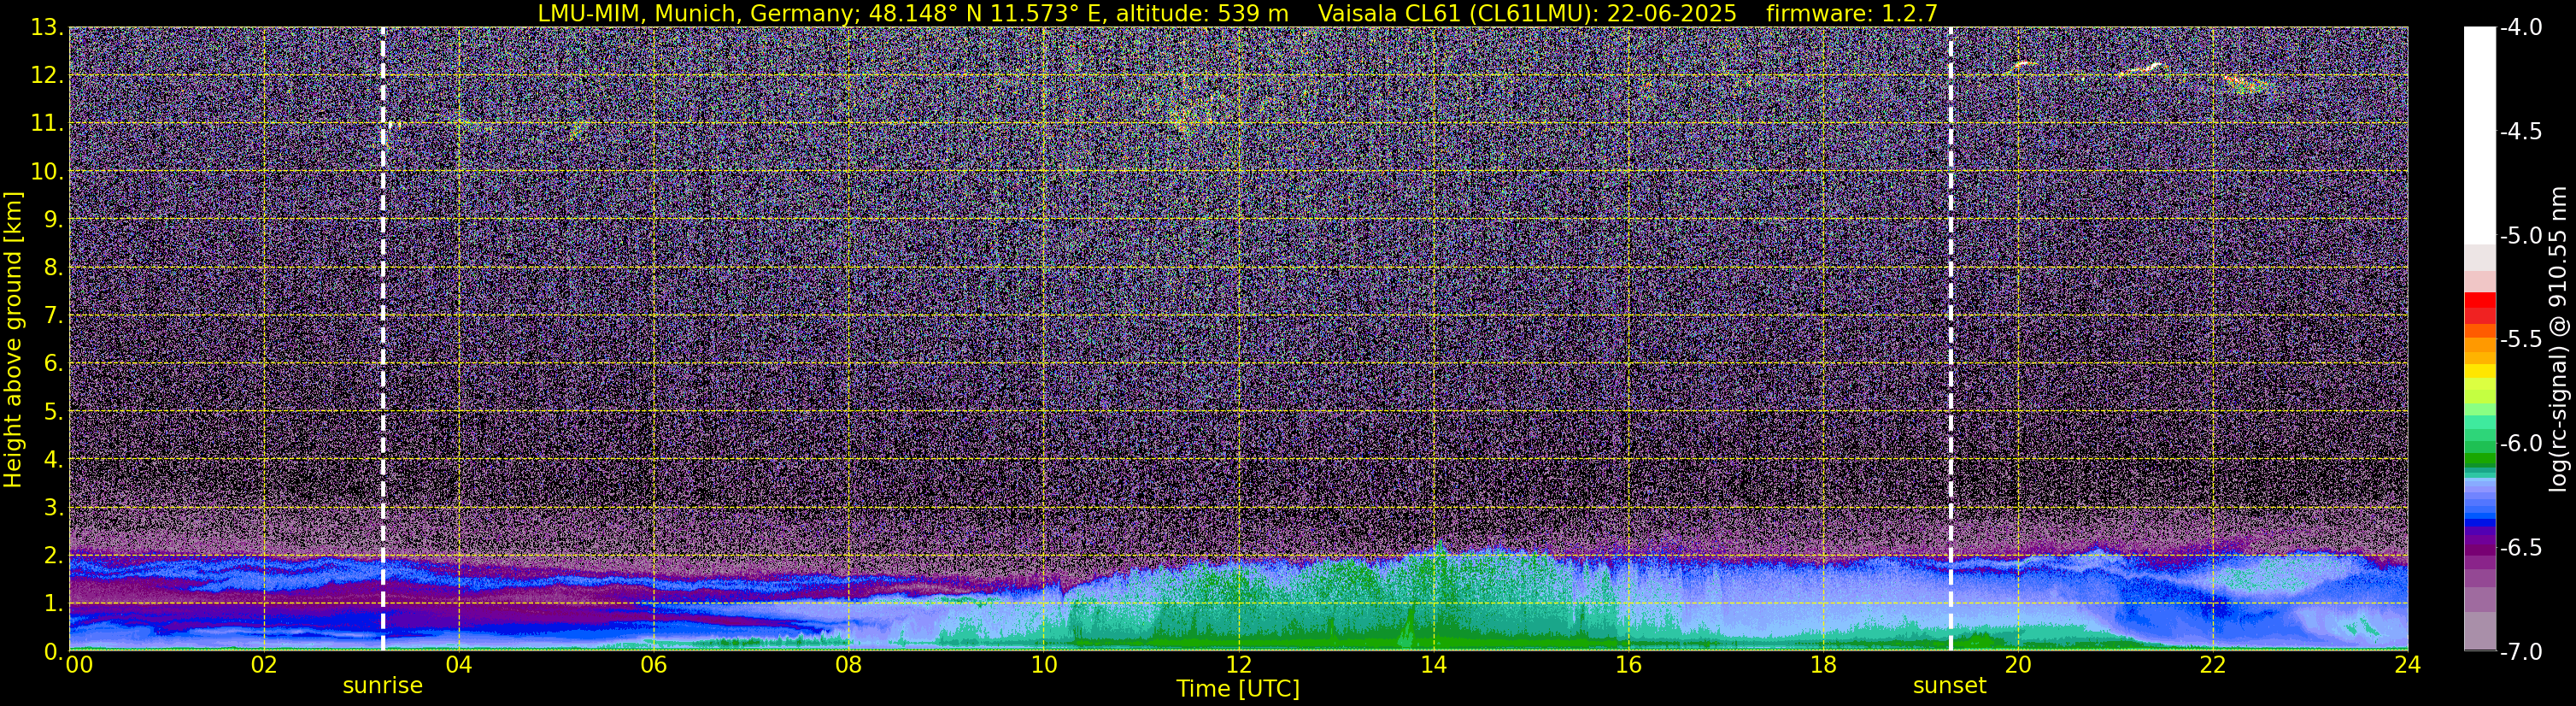Click the "-4.5" colorbar tick label

tap(2520, 132)
